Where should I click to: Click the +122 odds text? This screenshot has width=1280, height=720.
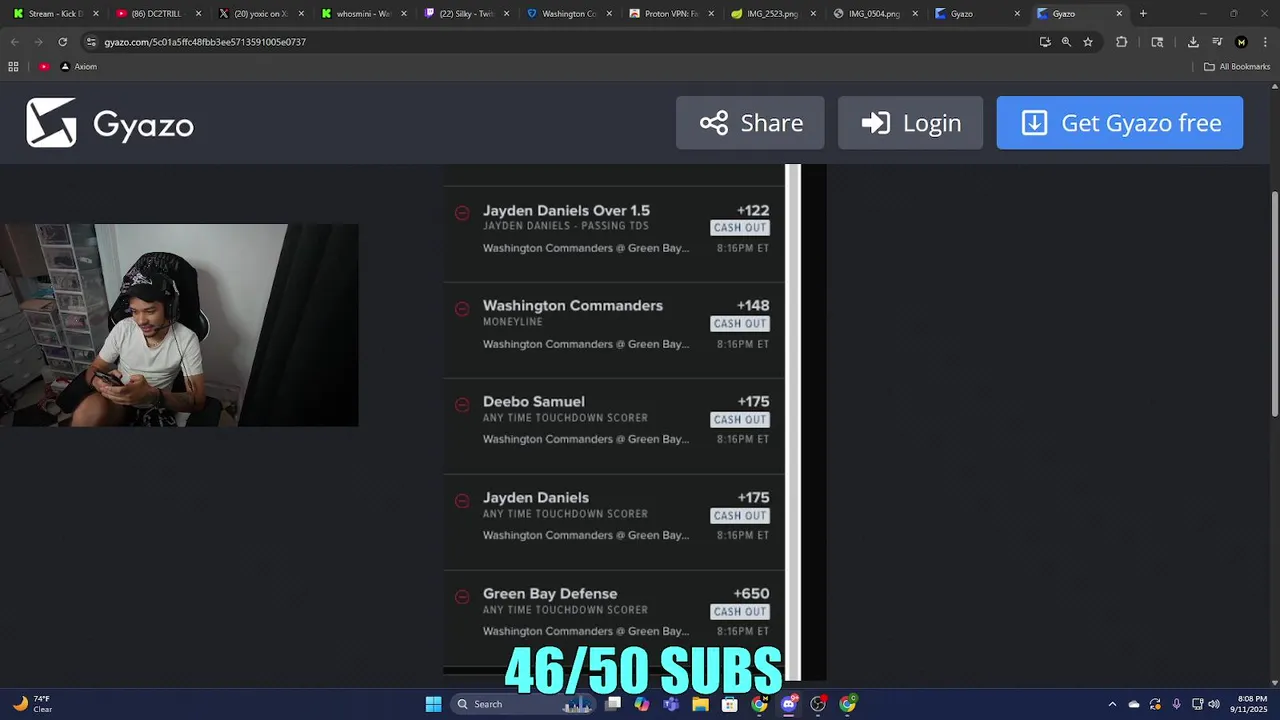pyautogui.click(x=753, y=210)
